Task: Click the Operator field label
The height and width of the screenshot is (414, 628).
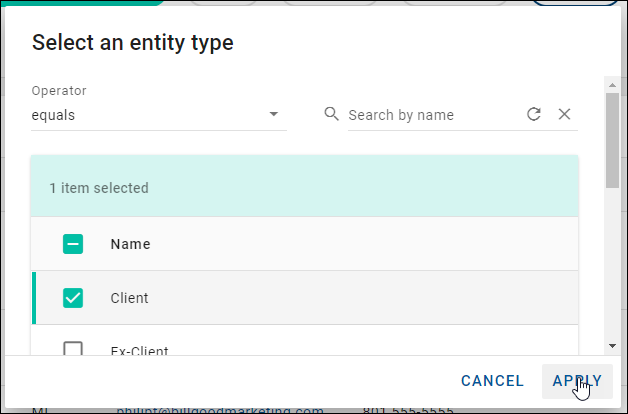Action: click(x=59, y=91)
